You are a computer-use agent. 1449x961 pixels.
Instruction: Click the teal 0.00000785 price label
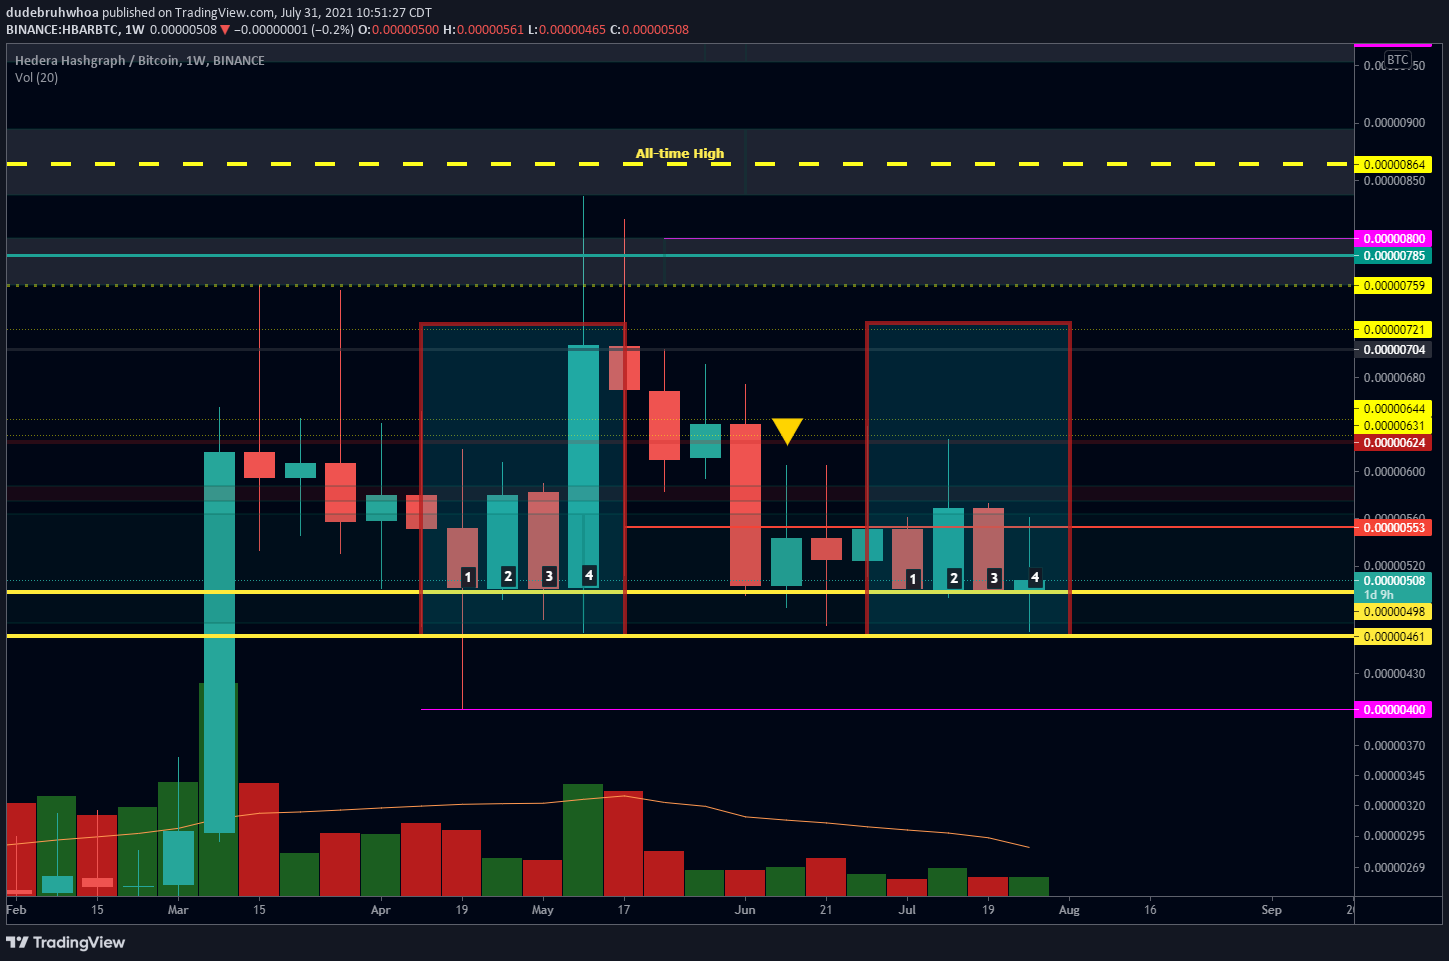coord(1392,256)
